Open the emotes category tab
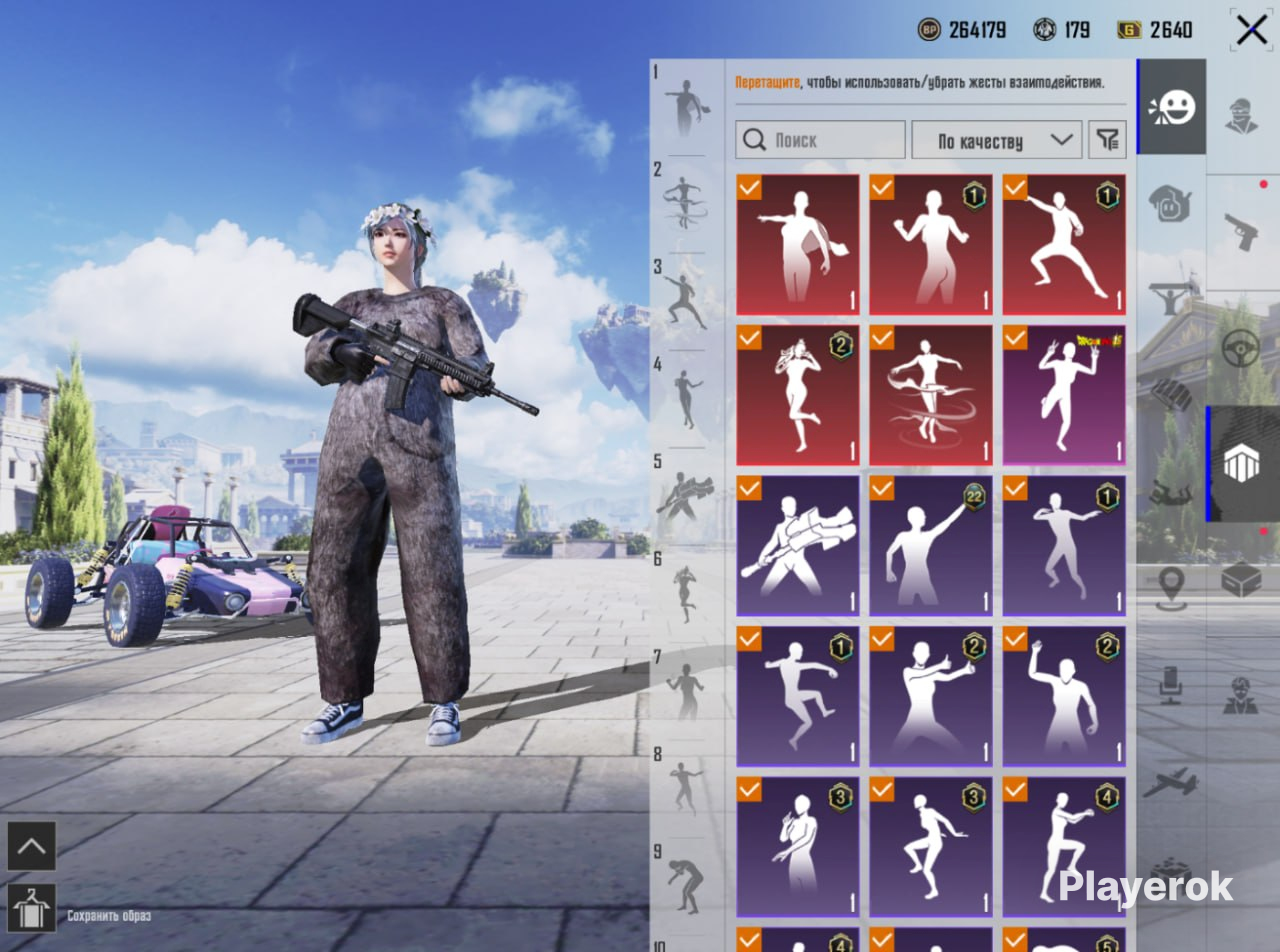 [1172, 106]
